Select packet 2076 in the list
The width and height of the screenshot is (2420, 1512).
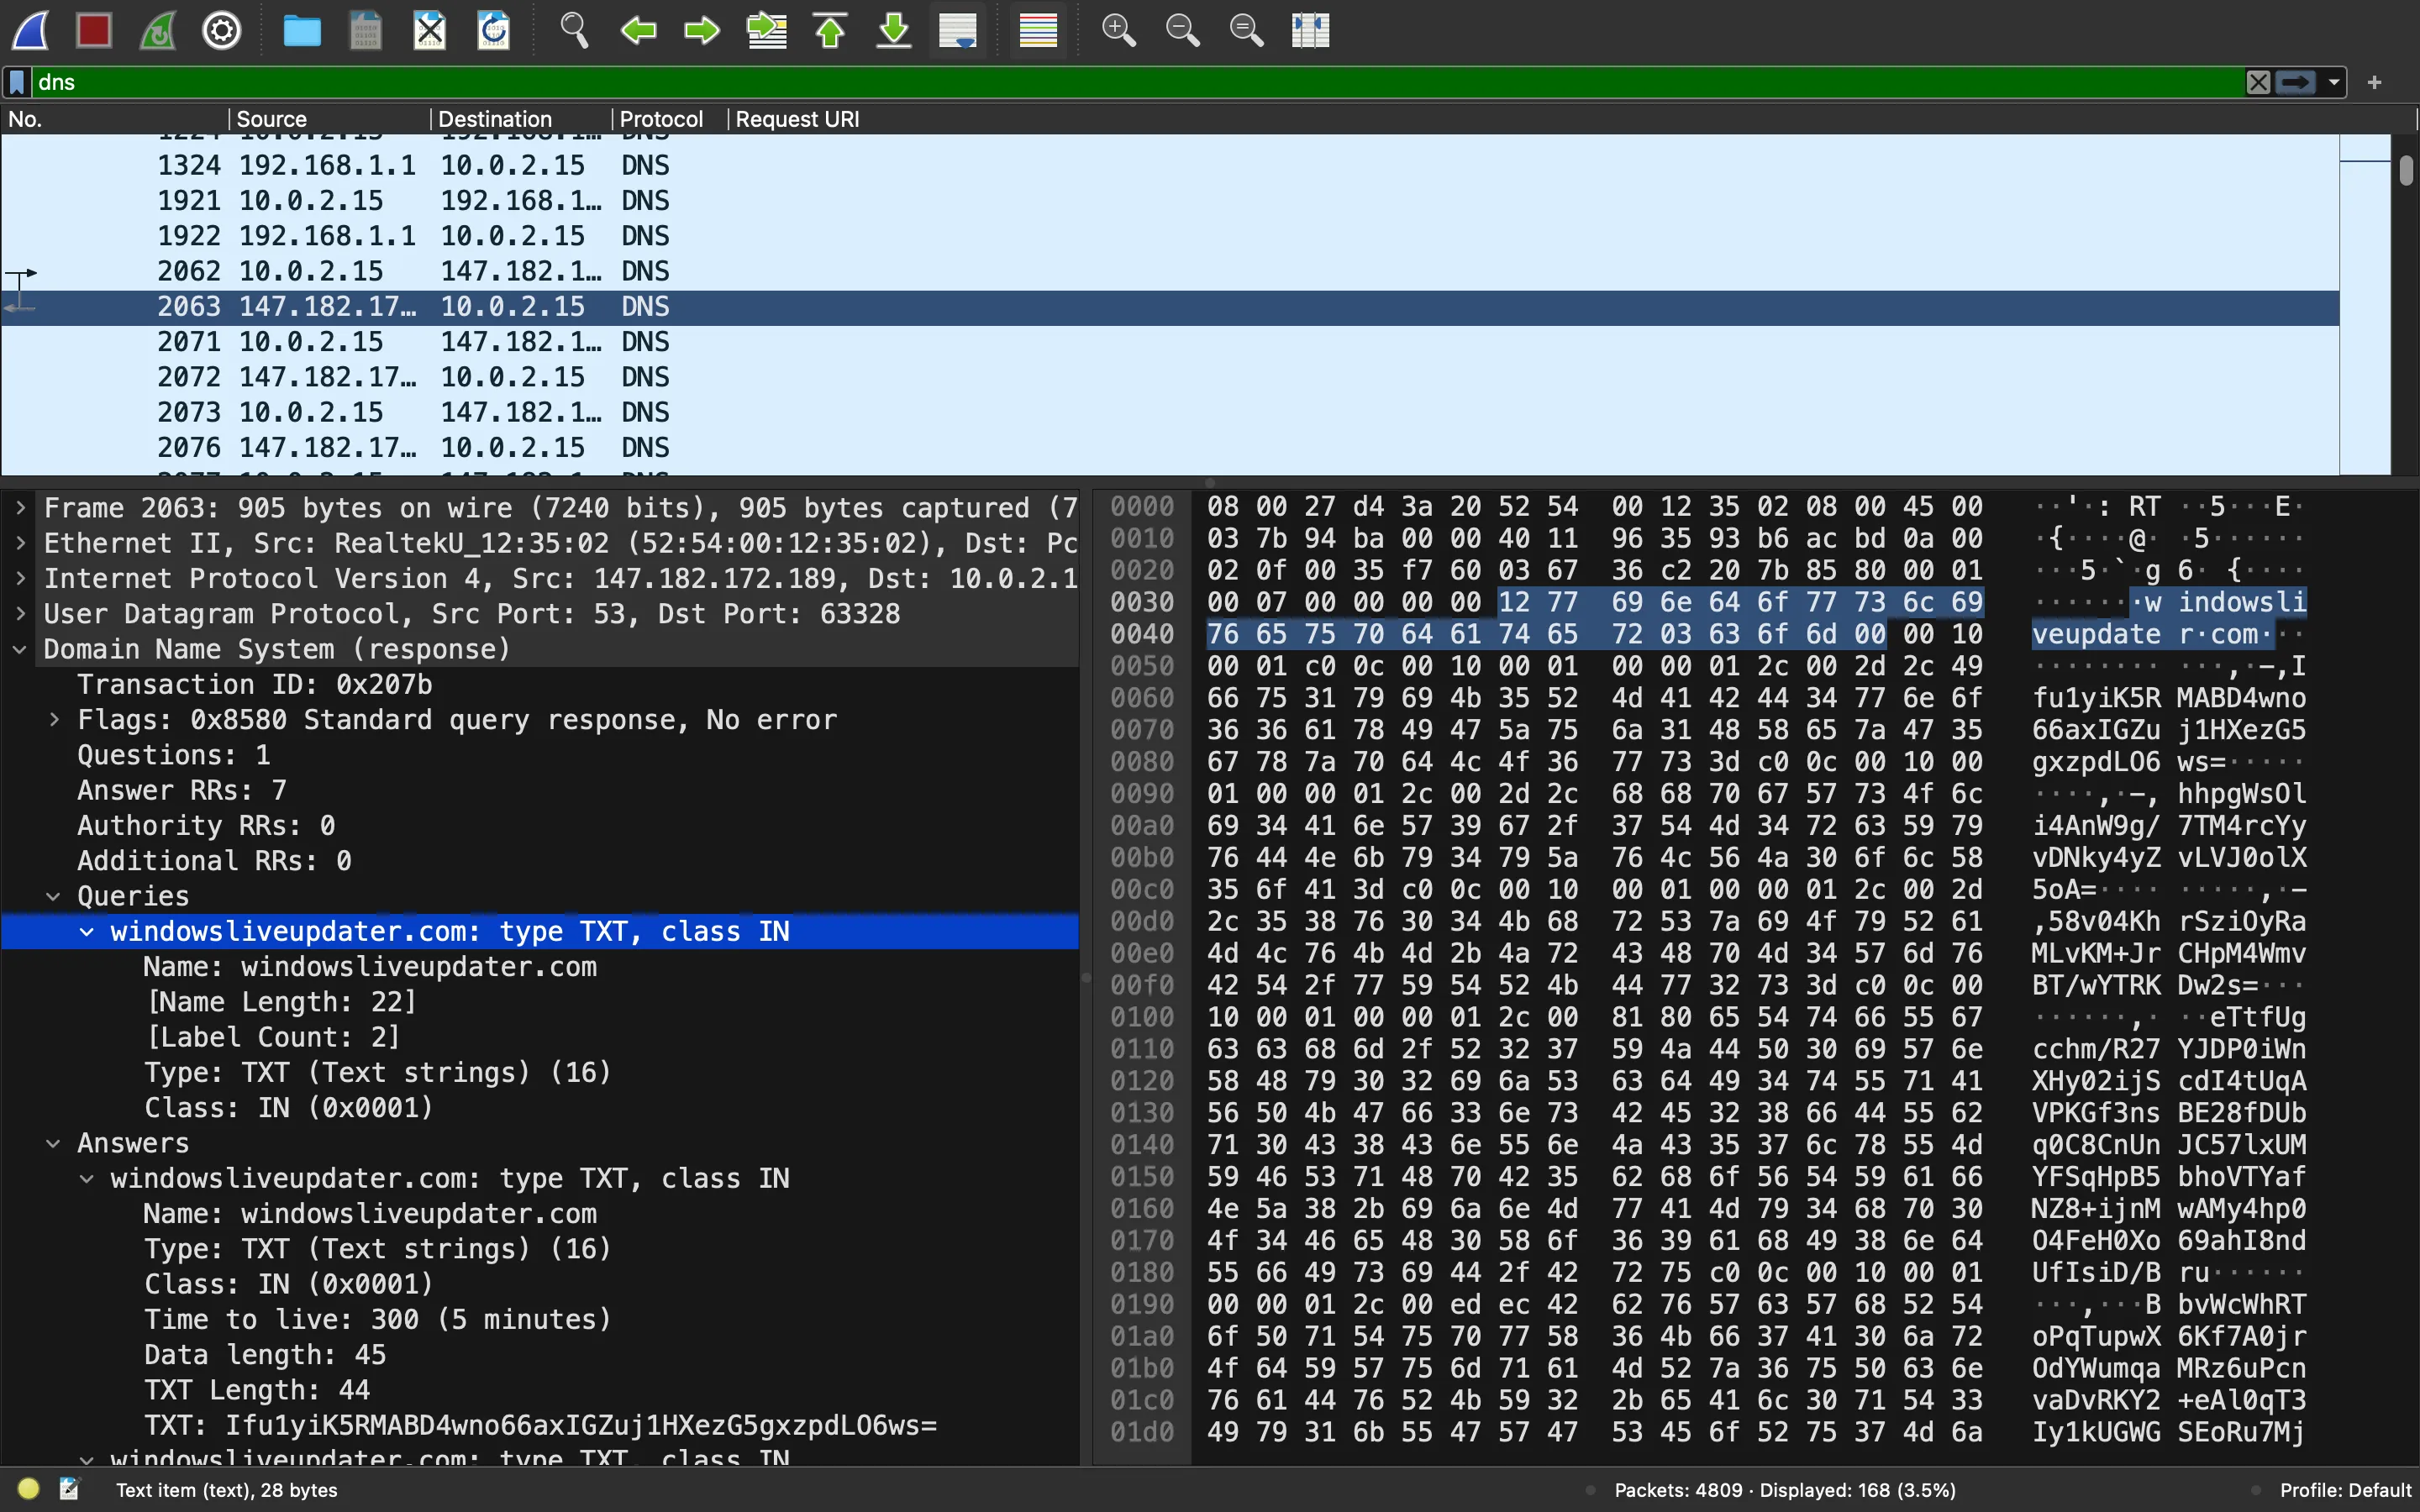pos(1170,447)
